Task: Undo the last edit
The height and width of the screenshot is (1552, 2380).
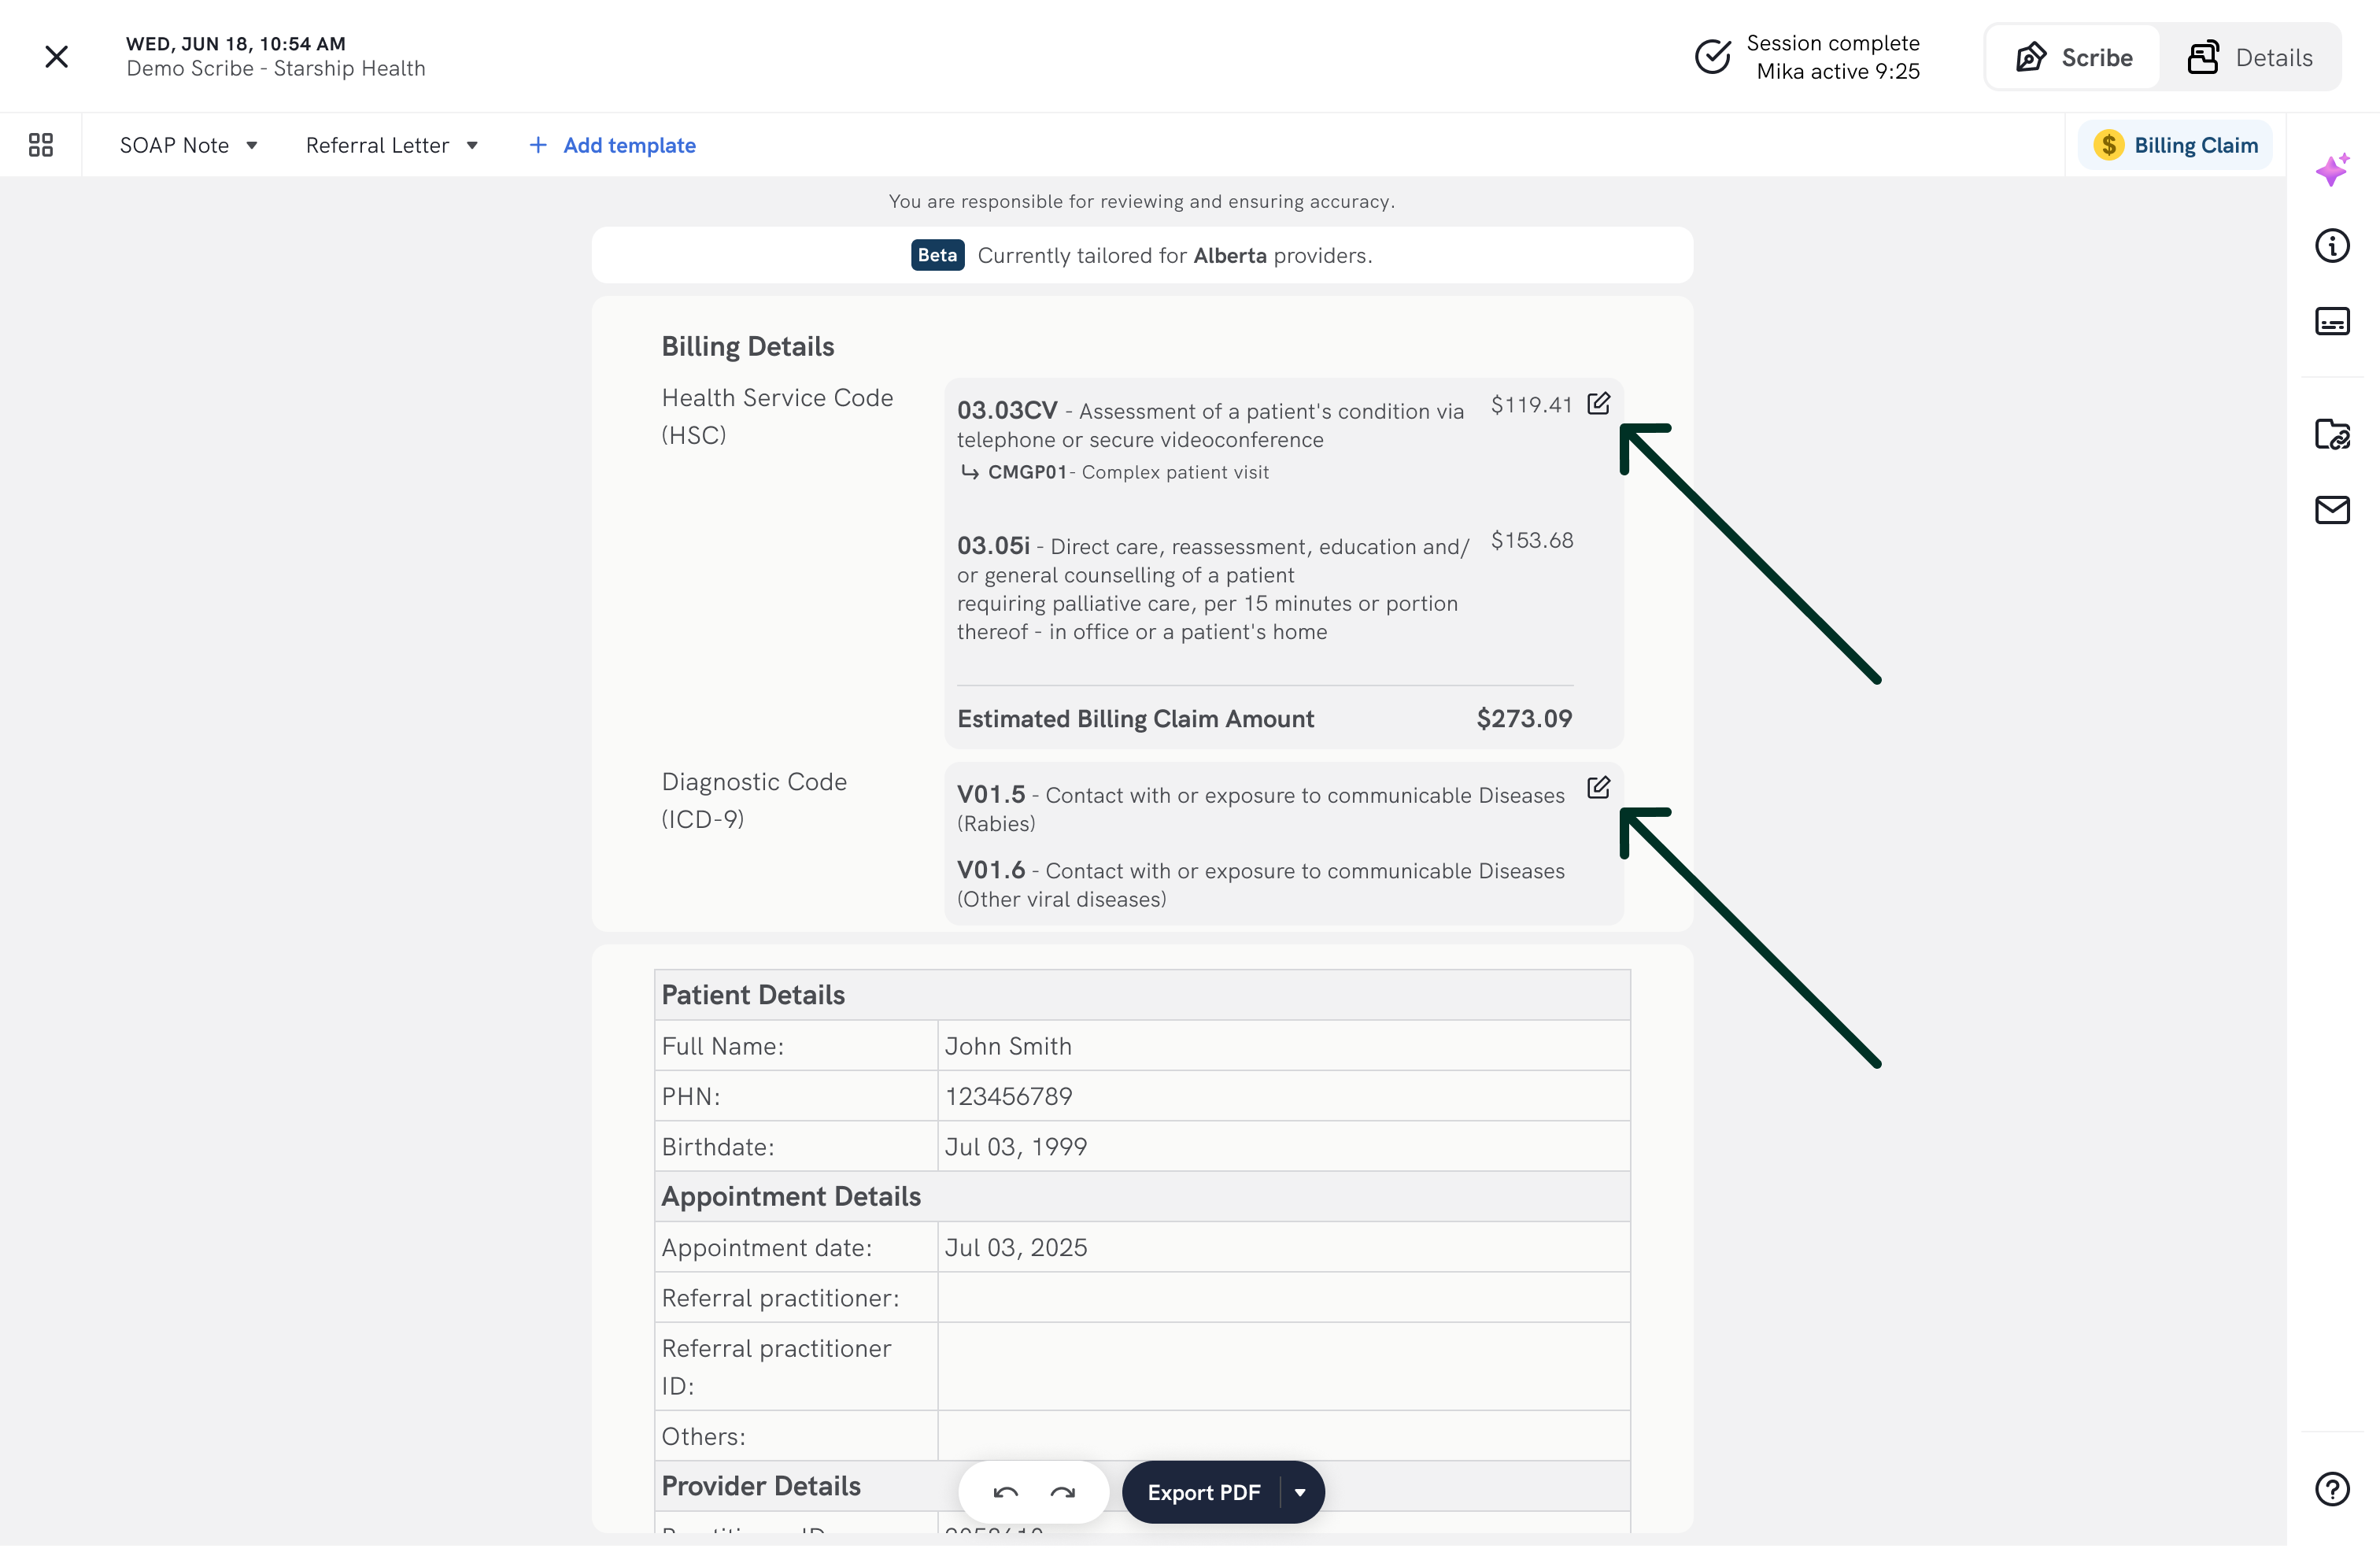Action: [1005, 1492]
